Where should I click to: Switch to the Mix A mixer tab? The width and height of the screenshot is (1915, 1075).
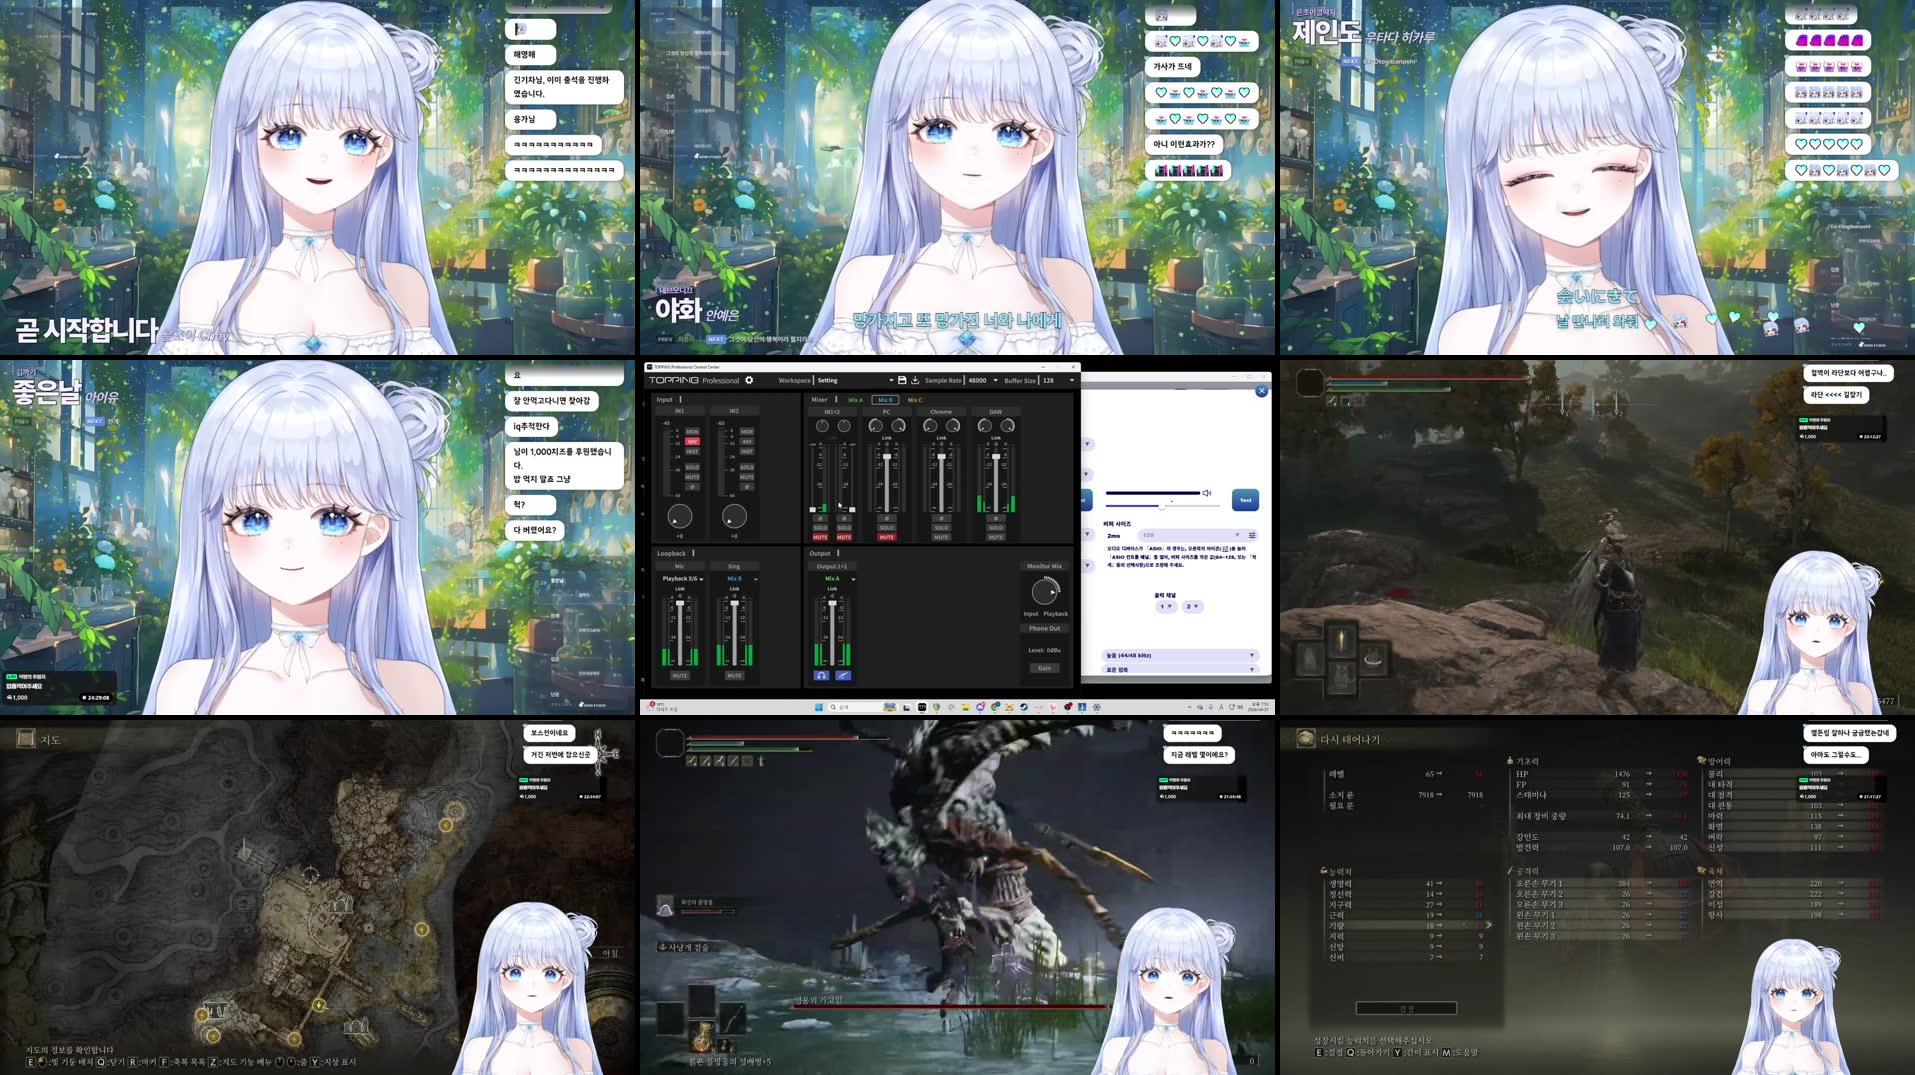click(856, 400)
